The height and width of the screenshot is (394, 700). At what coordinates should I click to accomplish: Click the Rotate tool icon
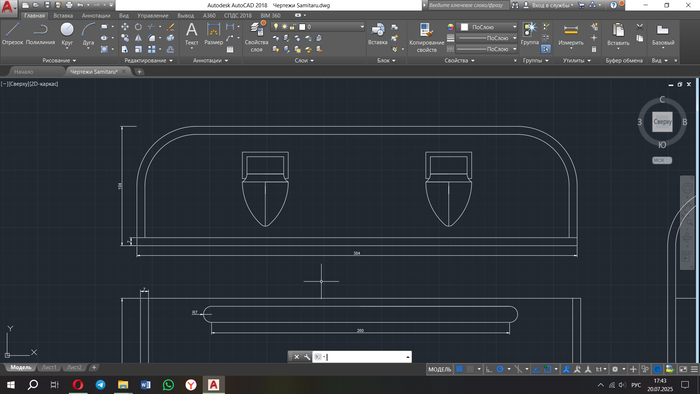138,27
